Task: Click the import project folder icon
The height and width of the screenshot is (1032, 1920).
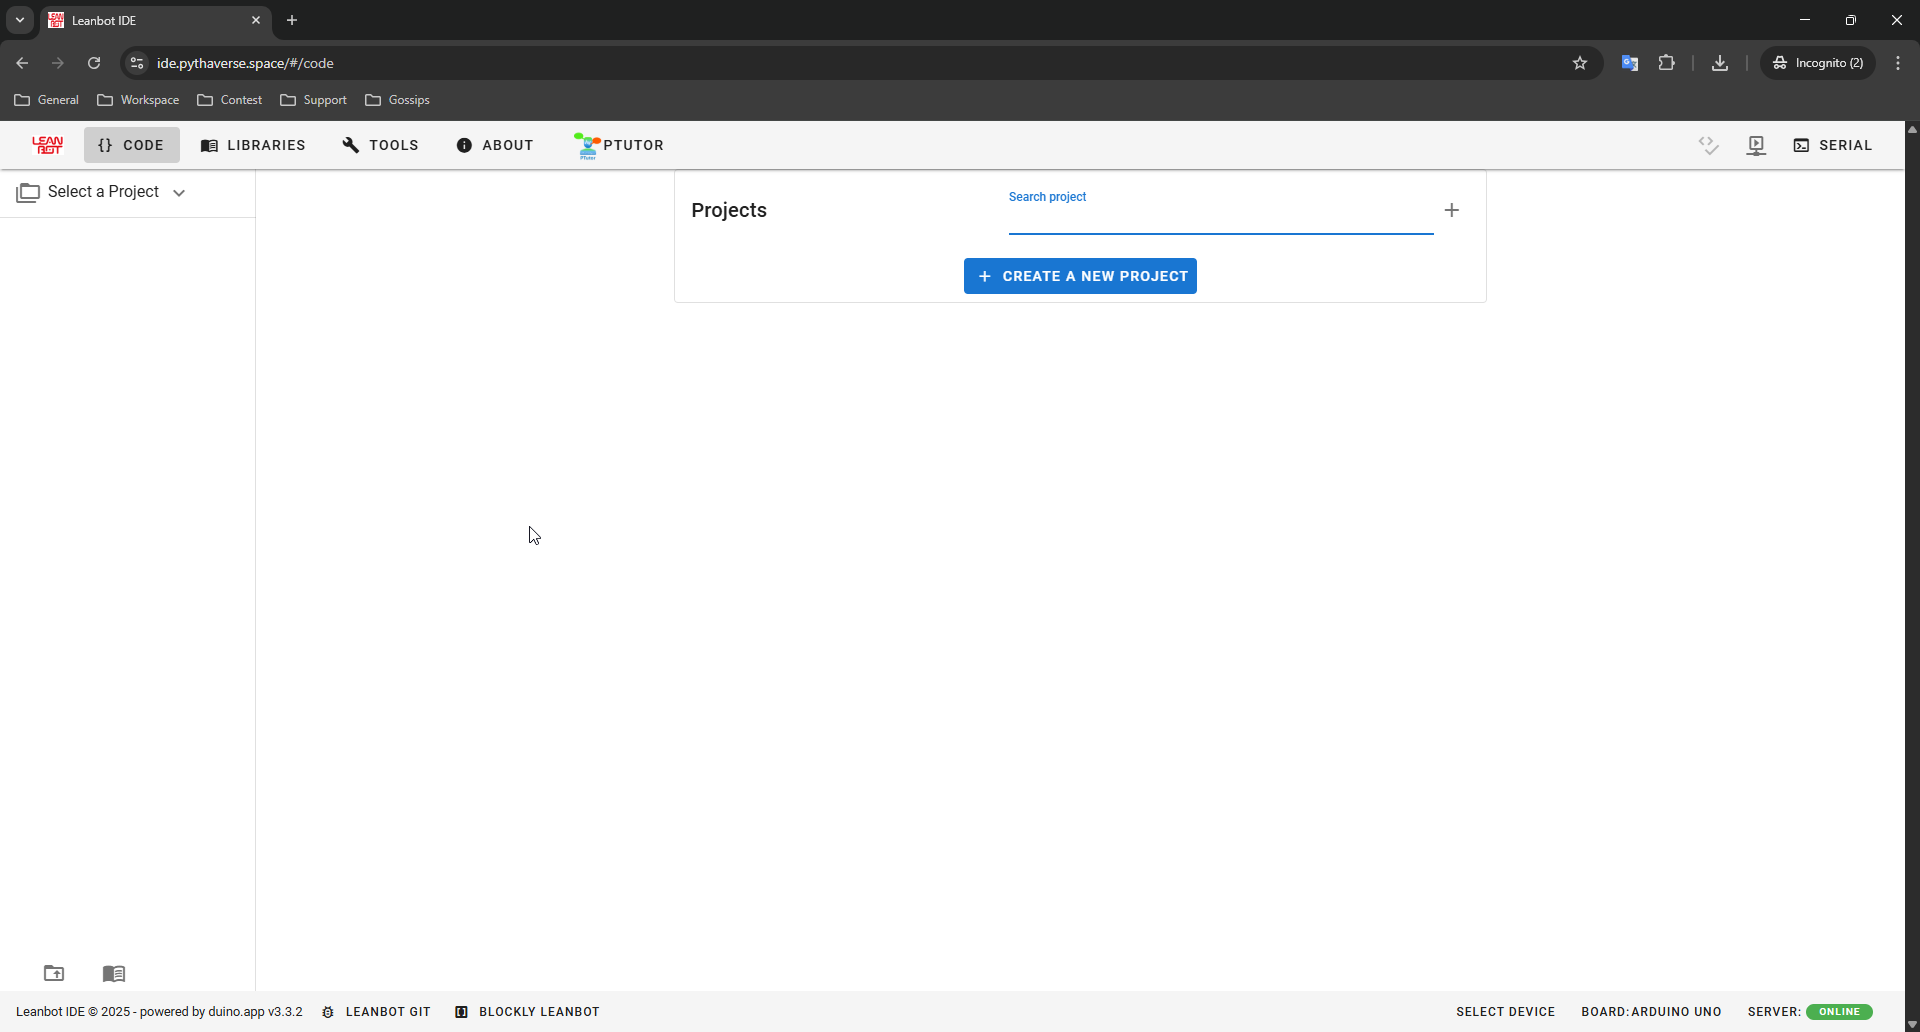Action: pyautogui.click(x=54, y=973)
